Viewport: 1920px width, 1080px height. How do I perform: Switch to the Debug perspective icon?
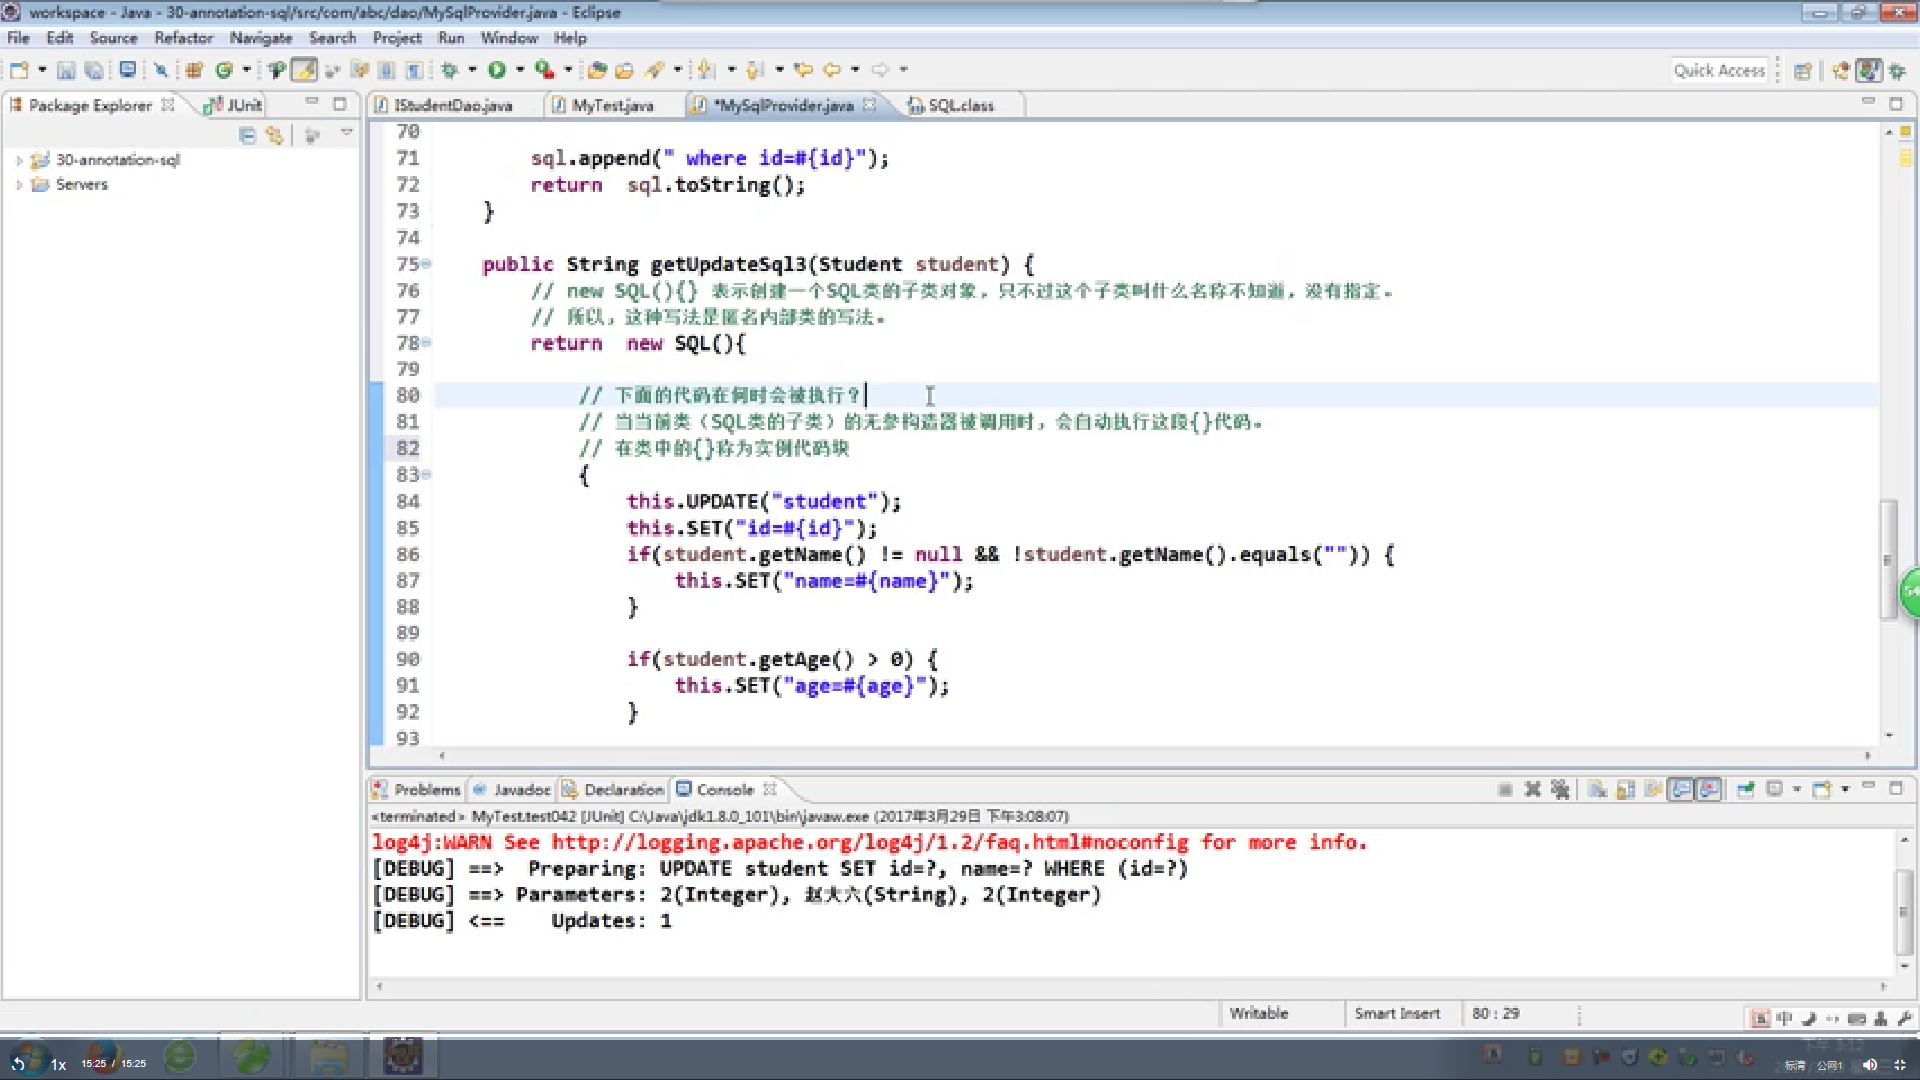point(1897,71)
